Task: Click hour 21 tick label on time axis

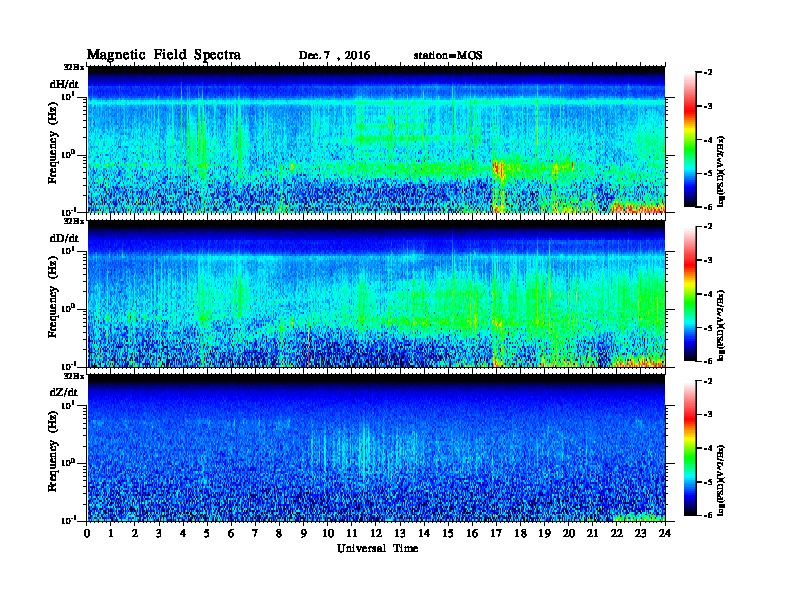Action: pos(592,534)
